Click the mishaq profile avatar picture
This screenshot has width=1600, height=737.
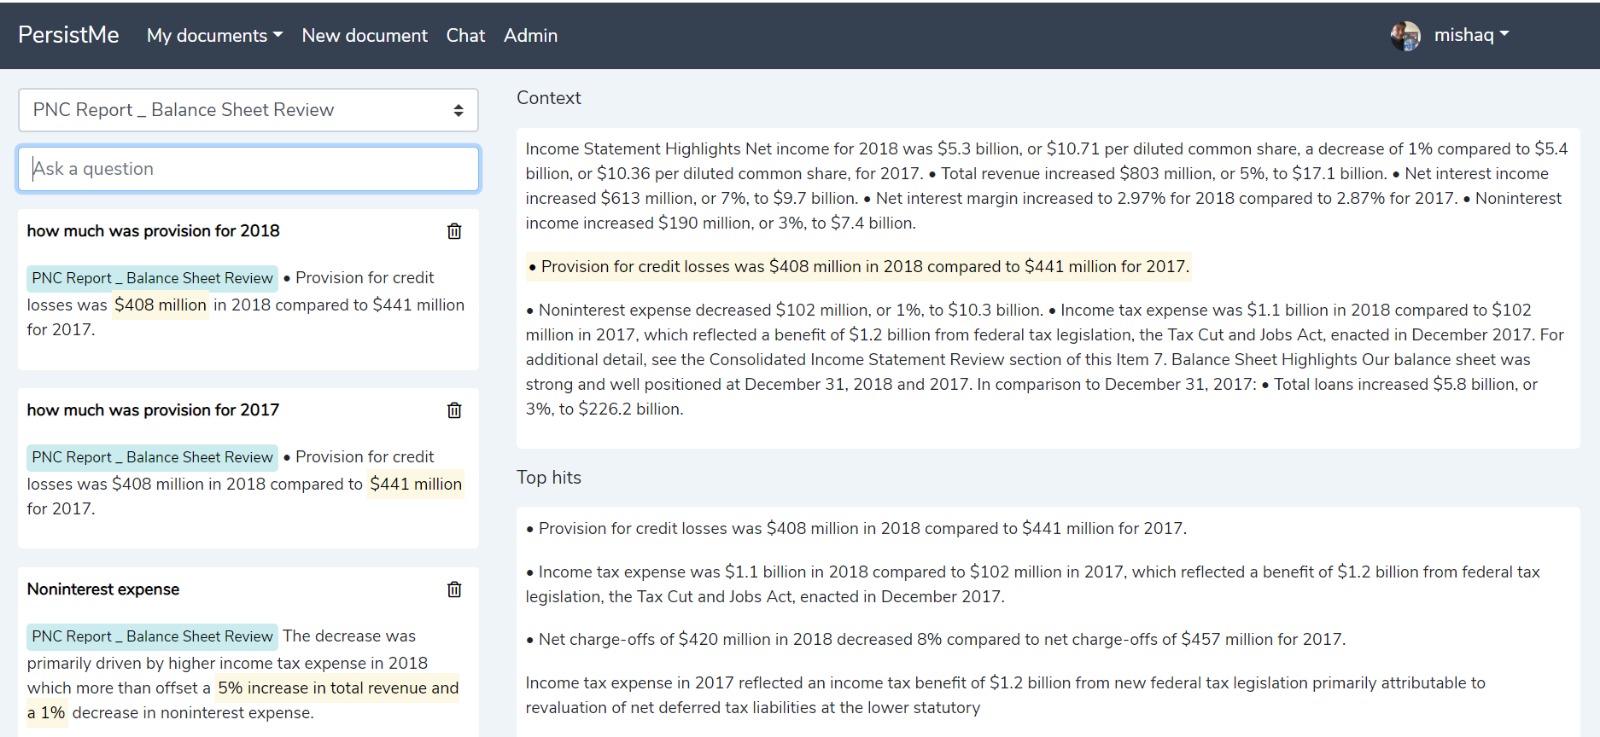click(x=1405, y=36)
